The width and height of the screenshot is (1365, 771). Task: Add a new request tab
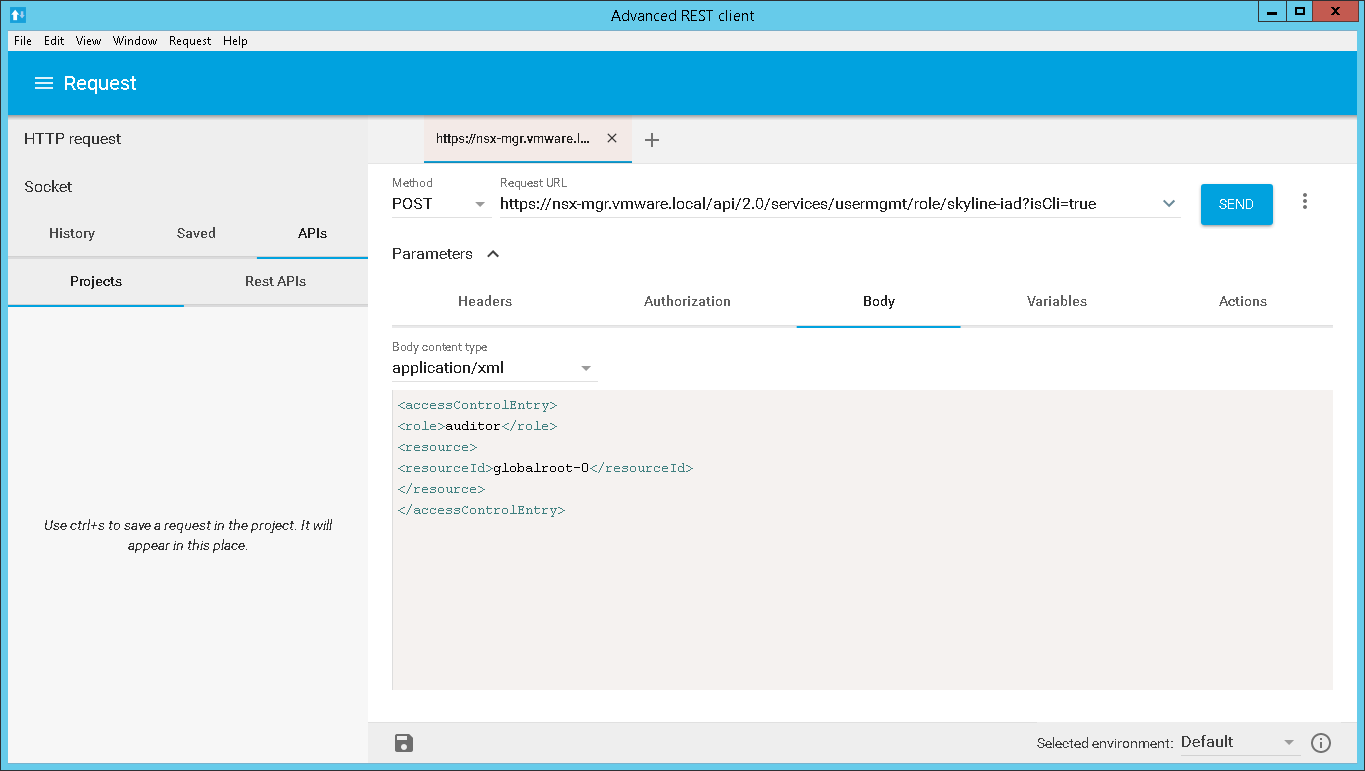[652, 140]
